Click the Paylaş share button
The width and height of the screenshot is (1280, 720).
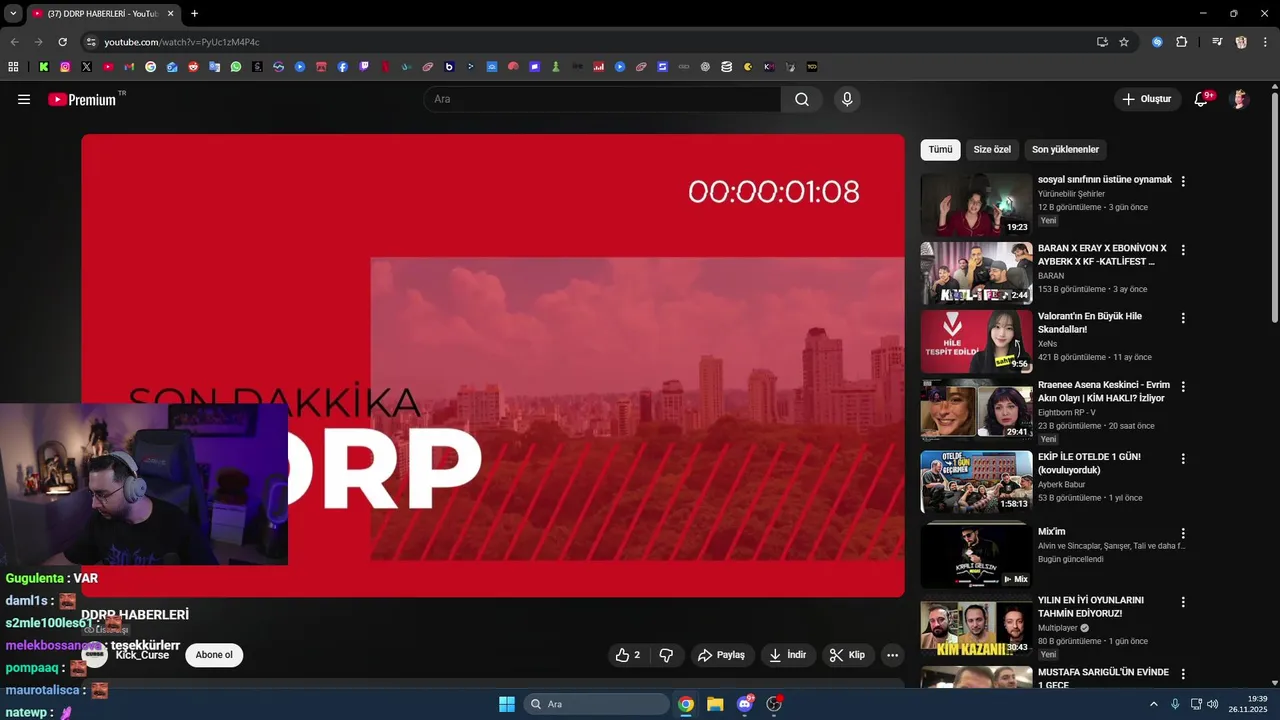(x=722, y=655)
